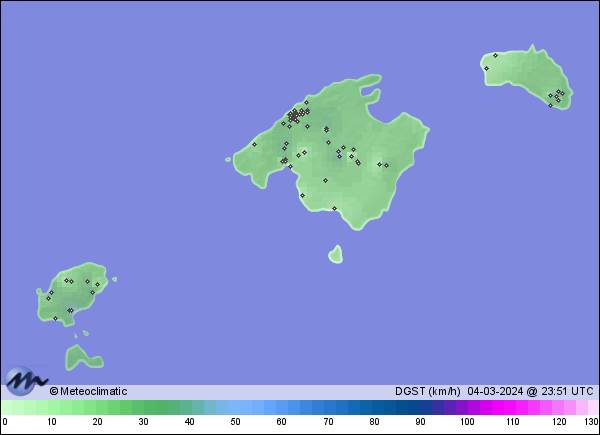Select the southernmost station marker on Ibiza
This screenshot has height=435, width=600.
pyautogui.click(x=55, y=318)
